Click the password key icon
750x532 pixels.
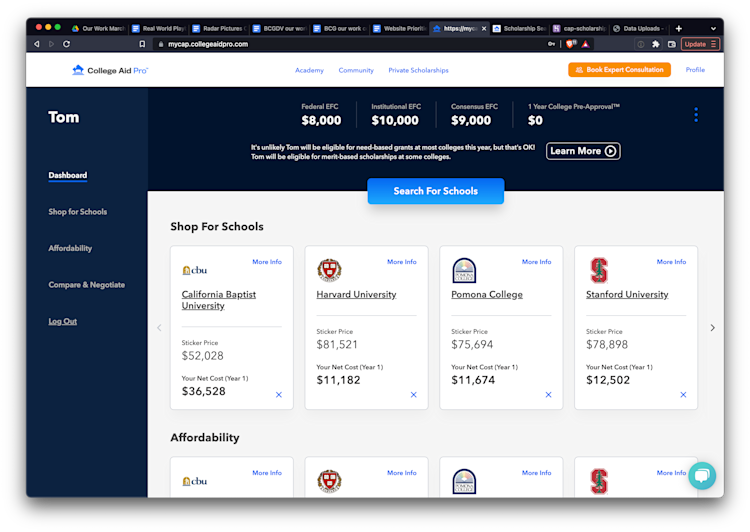[x=551, y=44]
